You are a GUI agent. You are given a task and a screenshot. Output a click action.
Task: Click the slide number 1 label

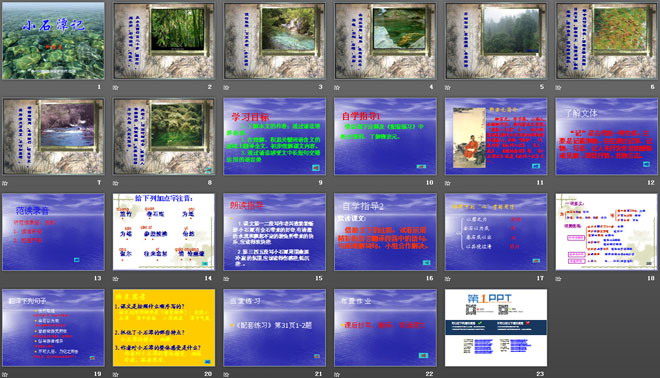pyautogui.click(x=99, y=87)
